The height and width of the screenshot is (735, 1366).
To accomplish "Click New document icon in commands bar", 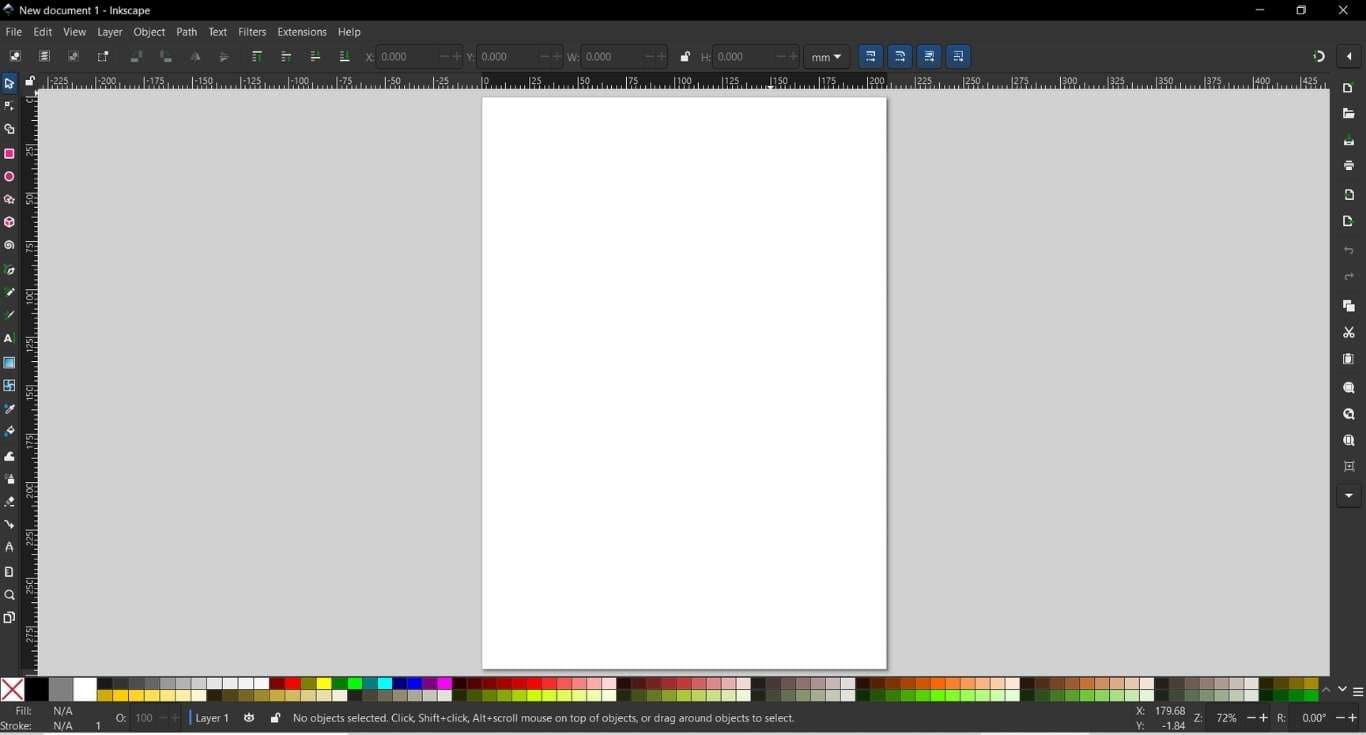I will click(1349, 89).
